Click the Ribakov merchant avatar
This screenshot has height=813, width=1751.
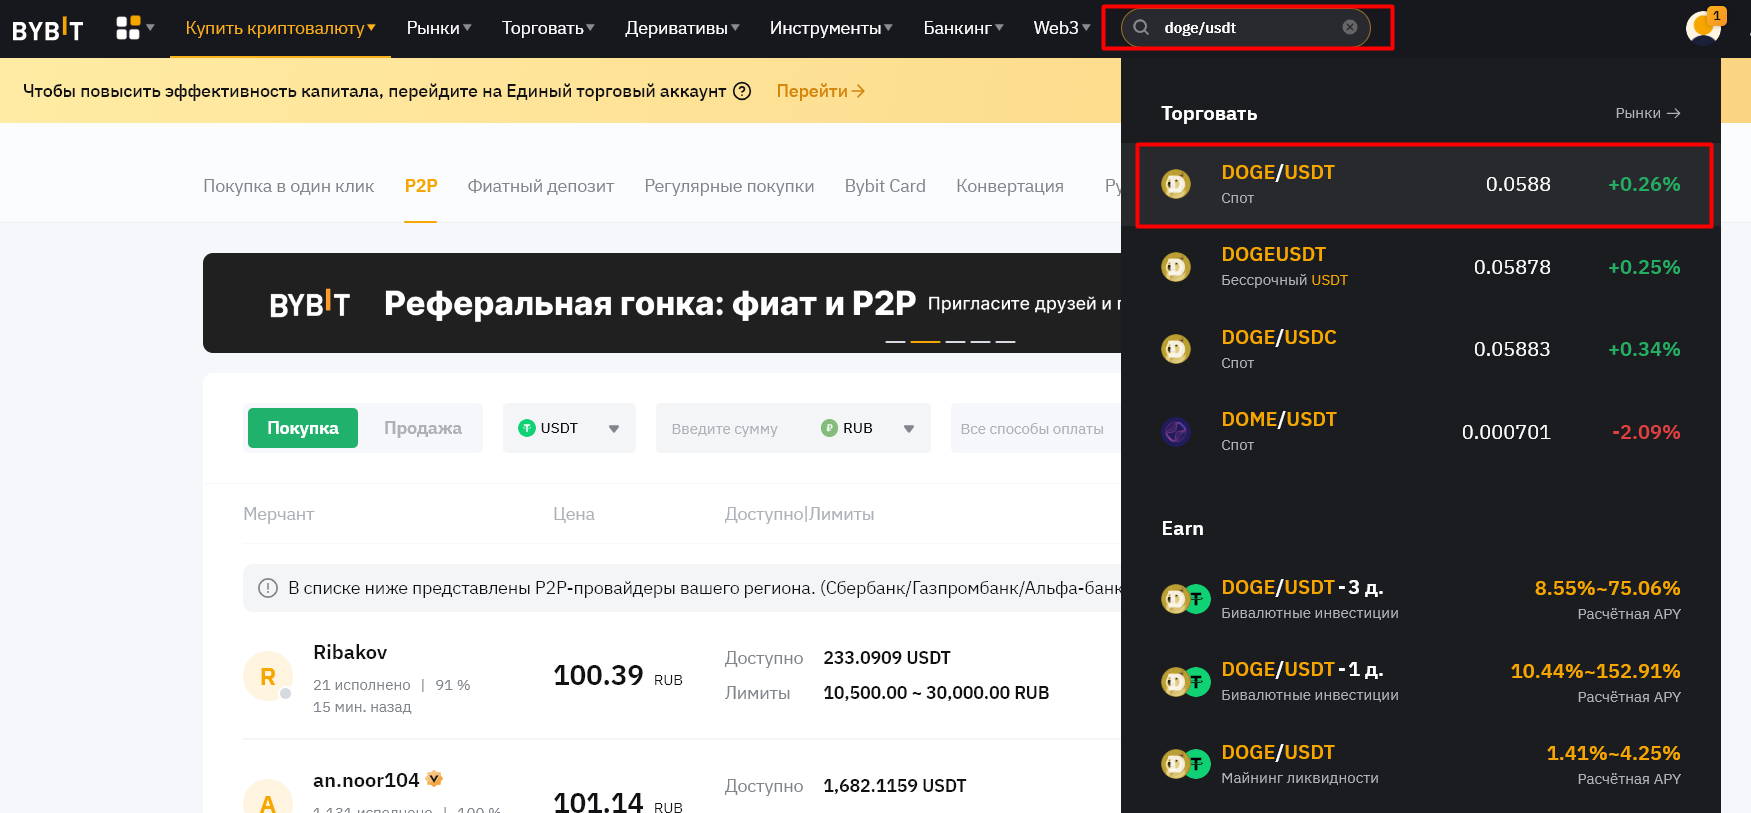[x=268, y=677]
